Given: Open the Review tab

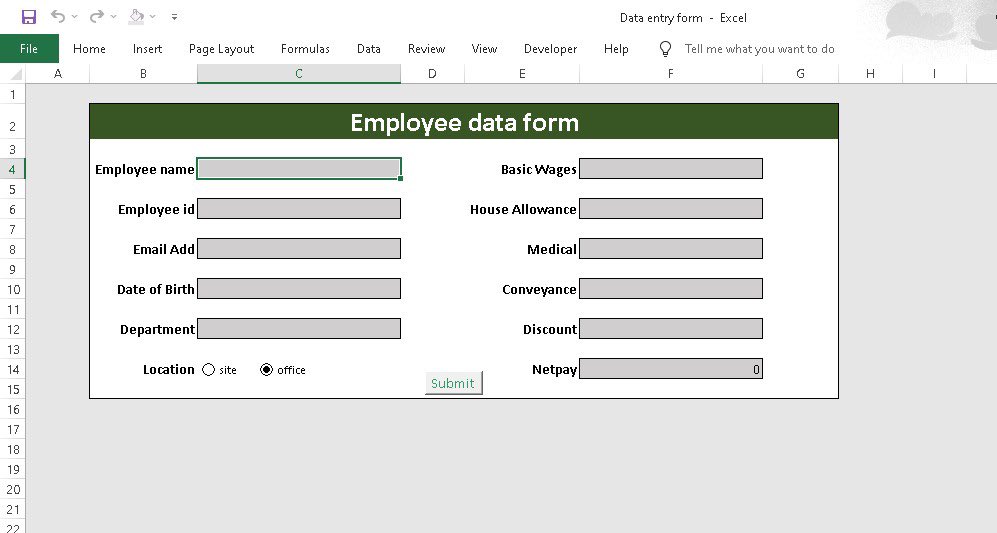Looking at the screenshot, I should [427, 49].
